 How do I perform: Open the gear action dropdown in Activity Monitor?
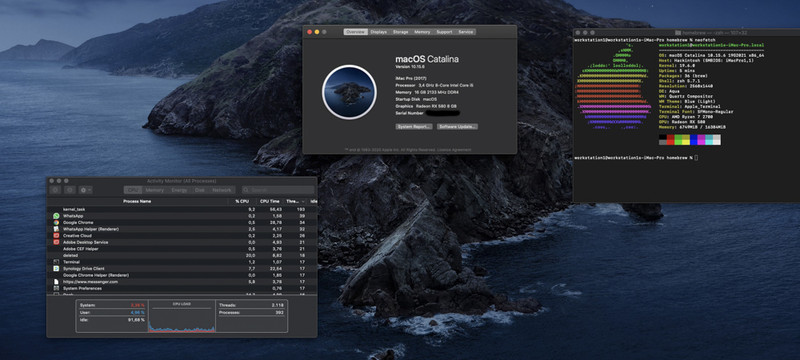coord(85,190)
